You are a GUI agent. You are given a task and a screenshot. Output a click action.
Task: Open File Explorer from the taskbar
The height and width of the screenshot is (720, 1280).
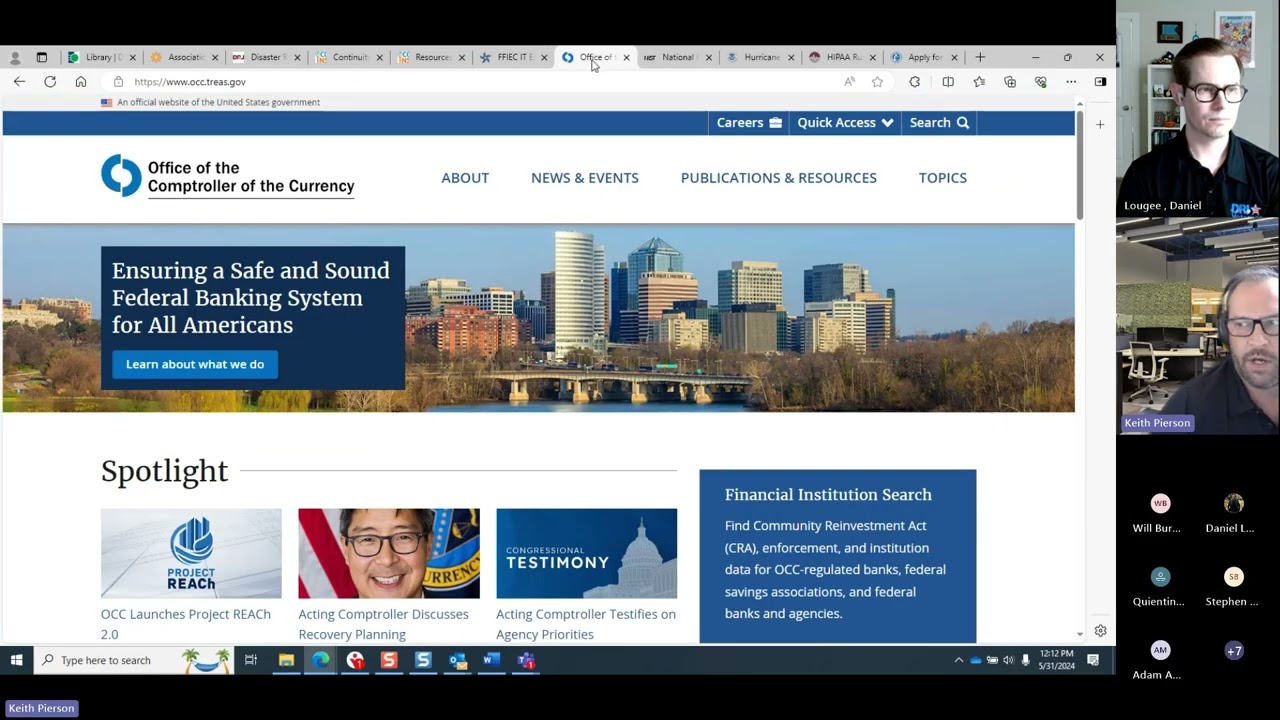point(286,660)
